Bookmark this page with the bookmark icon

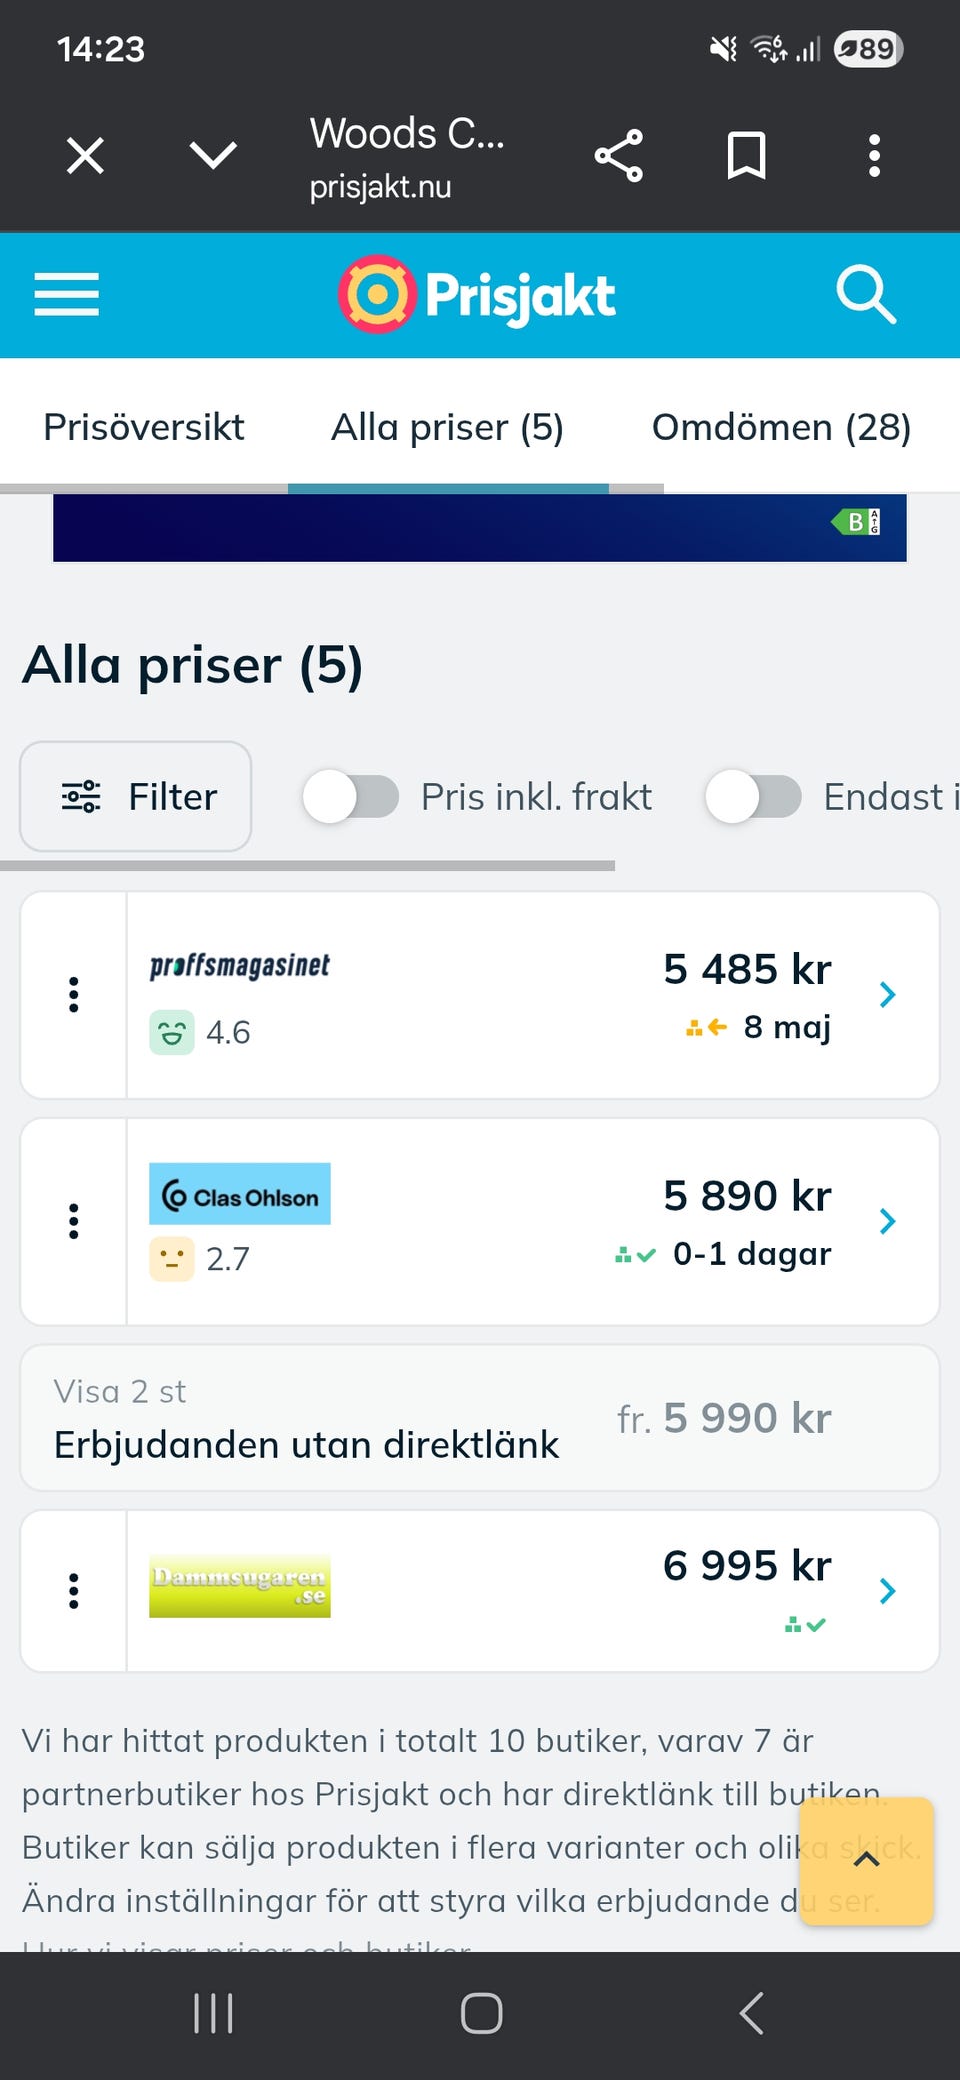click(x=746, y=156)
